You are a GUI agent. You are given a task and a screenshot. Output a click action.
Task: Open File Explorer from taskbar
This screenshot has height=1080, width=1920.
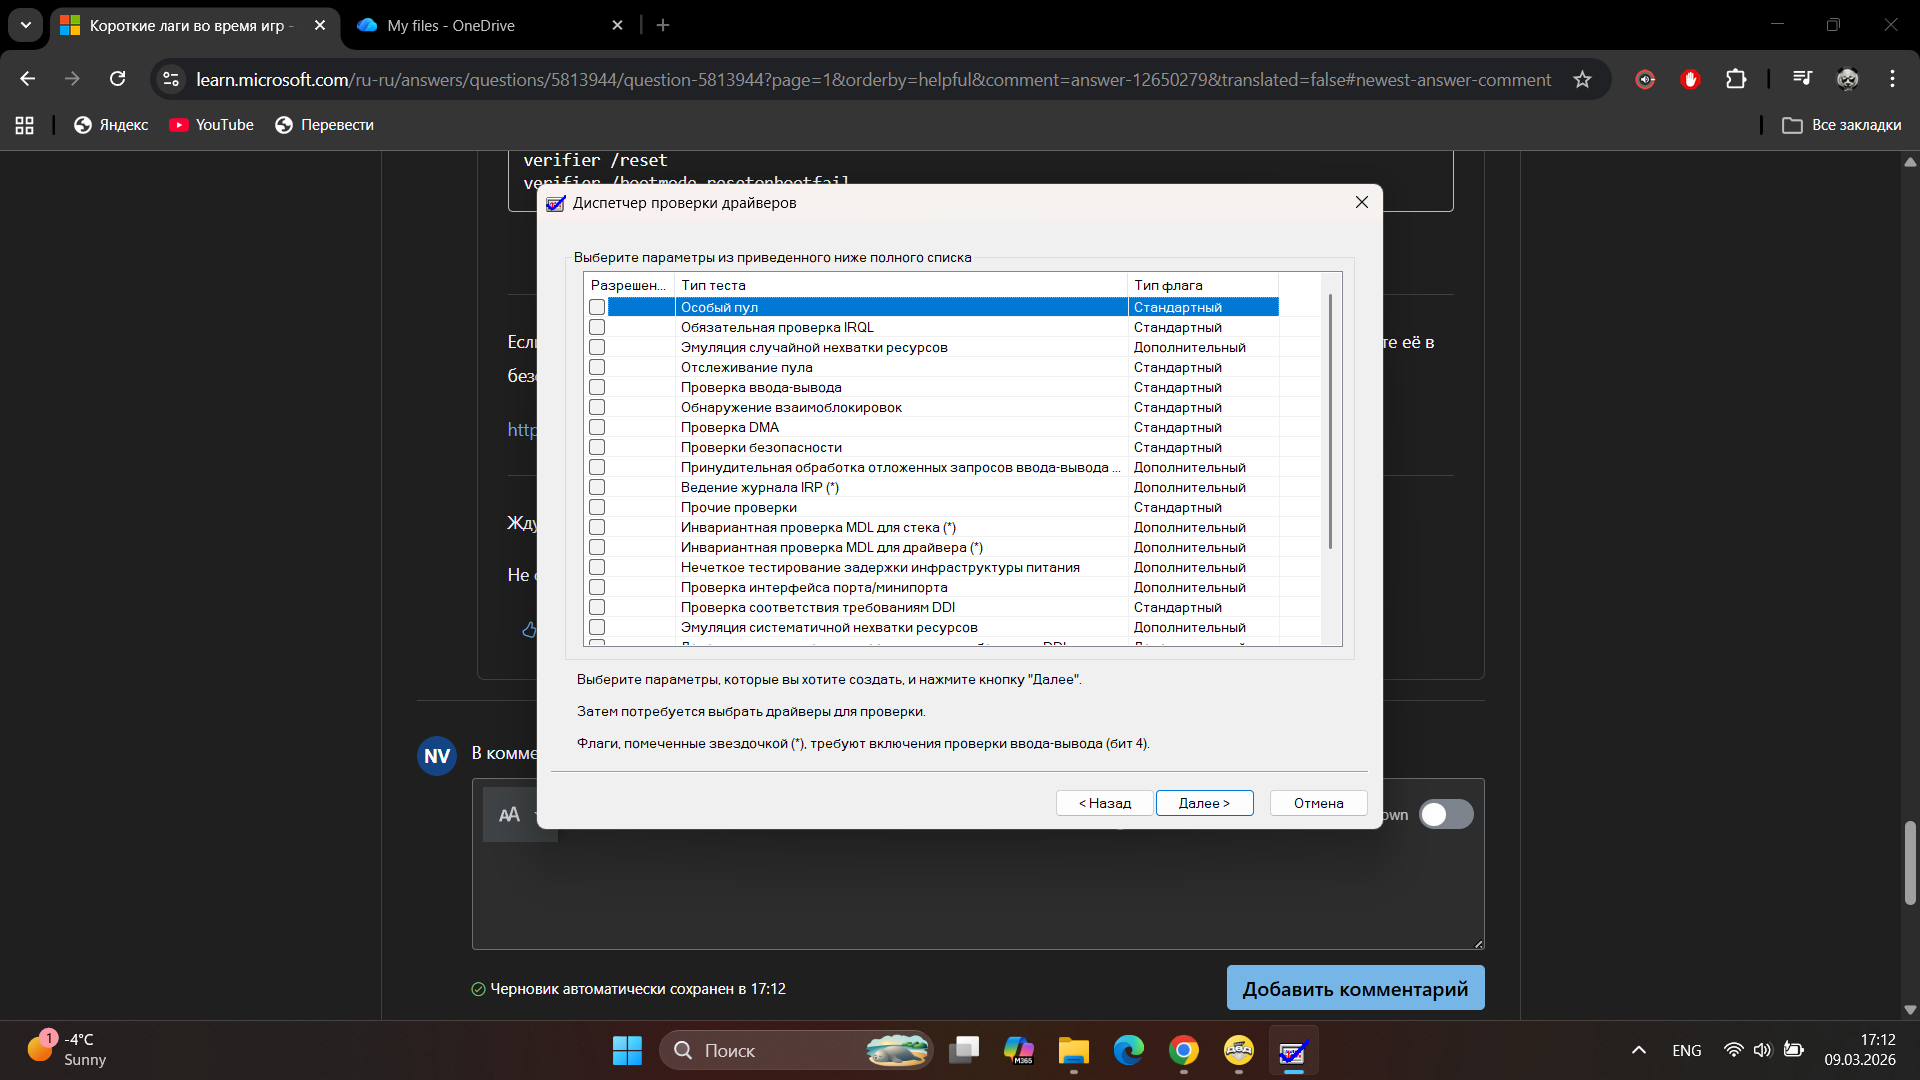coord(1073,1050)
